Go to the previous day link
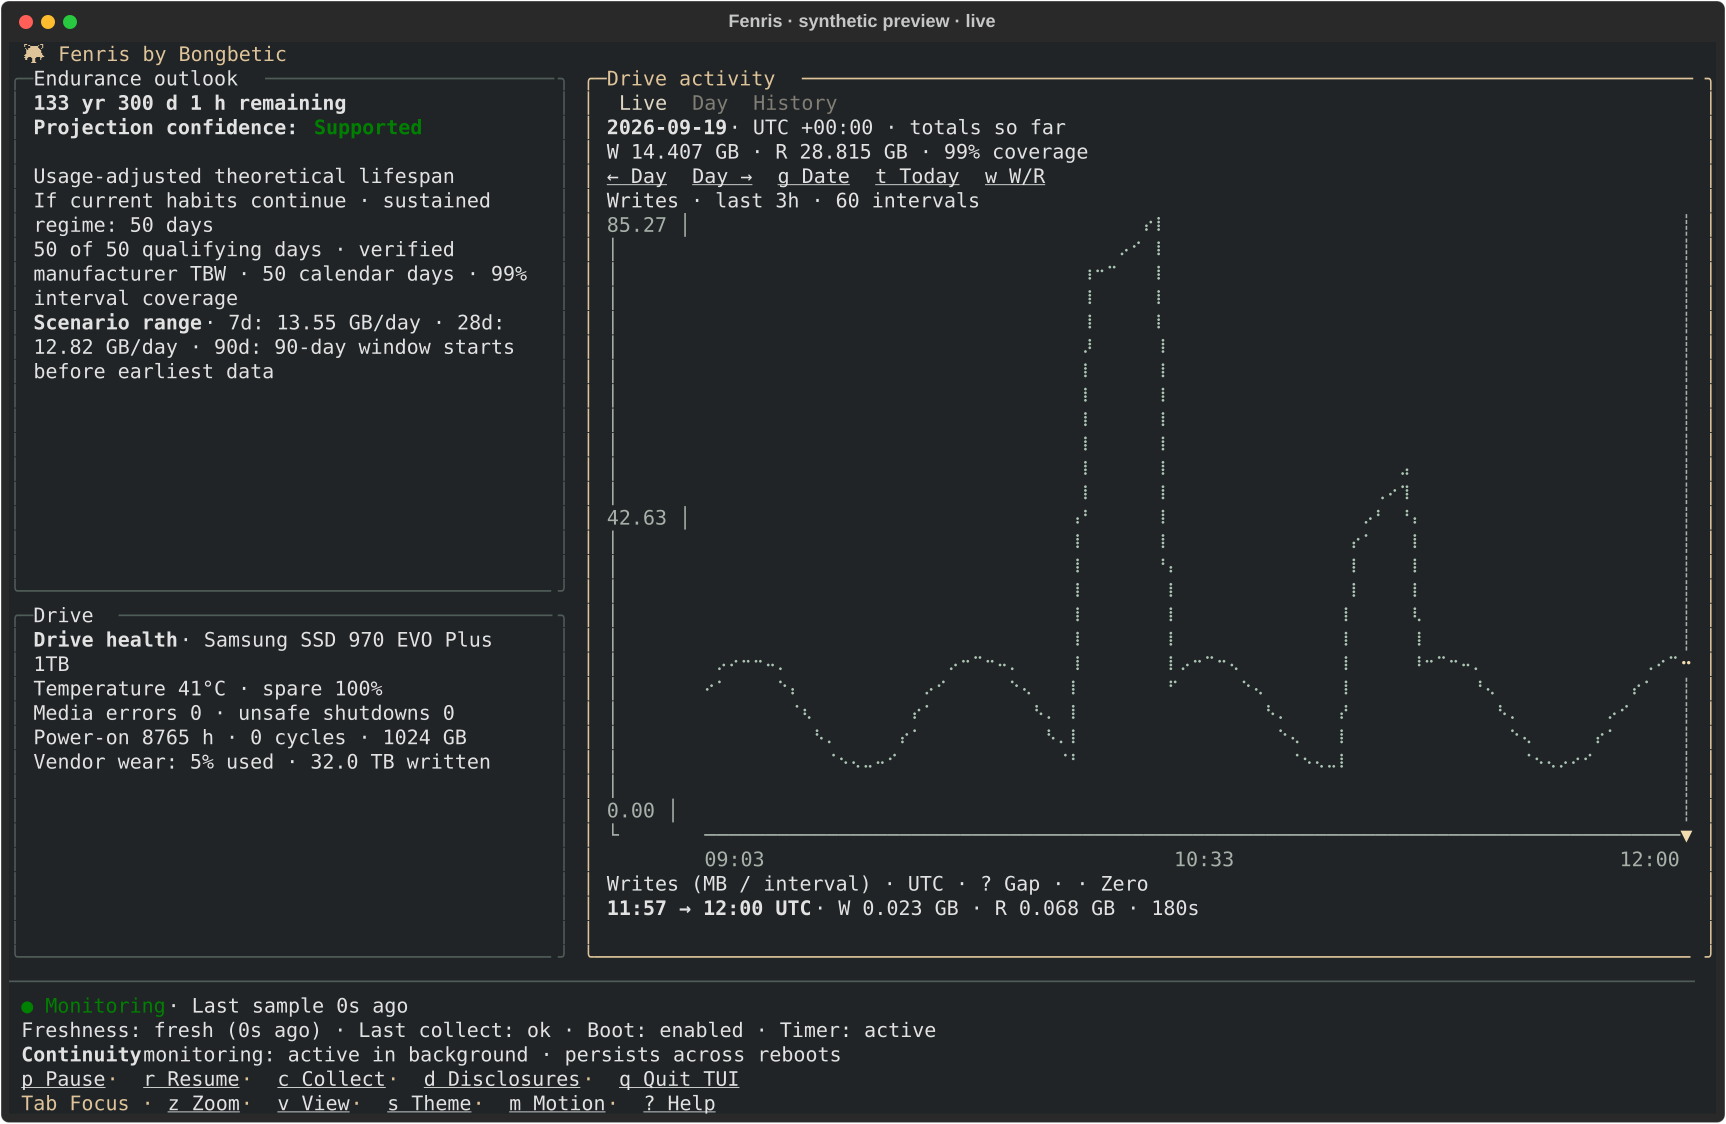Viewport: 1726px width, 1124px height. pyautogui.click(x=636, y=177)
